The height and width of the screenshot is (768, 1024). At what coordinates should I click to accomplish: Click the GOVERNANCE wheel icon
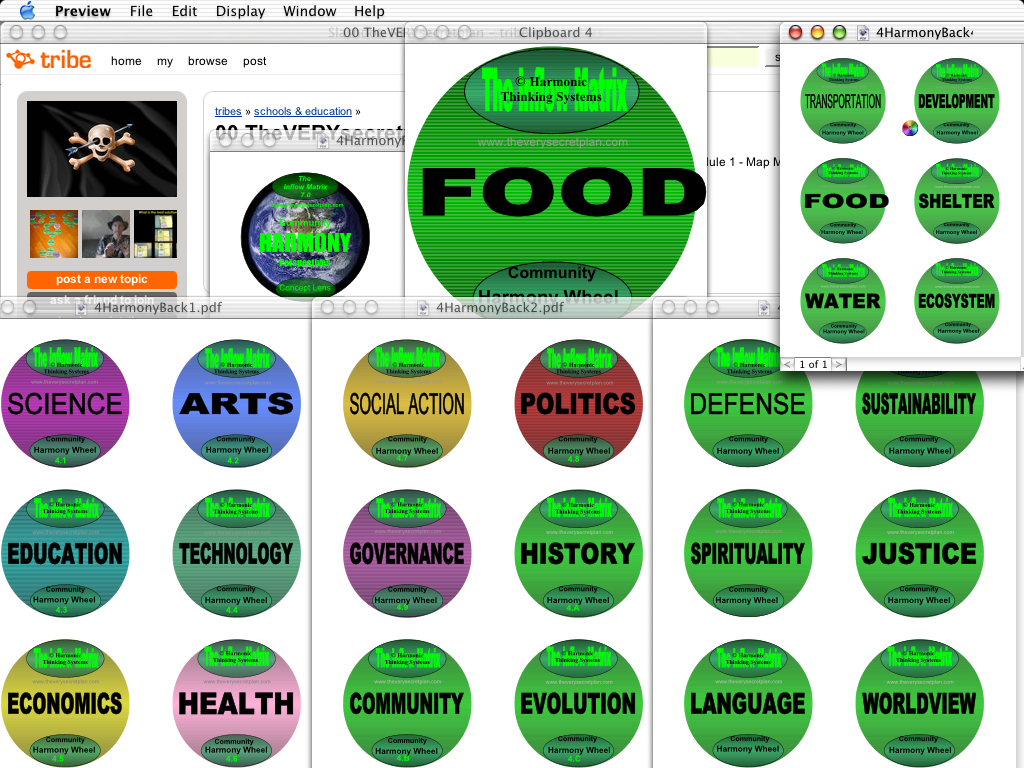[407, 553]
